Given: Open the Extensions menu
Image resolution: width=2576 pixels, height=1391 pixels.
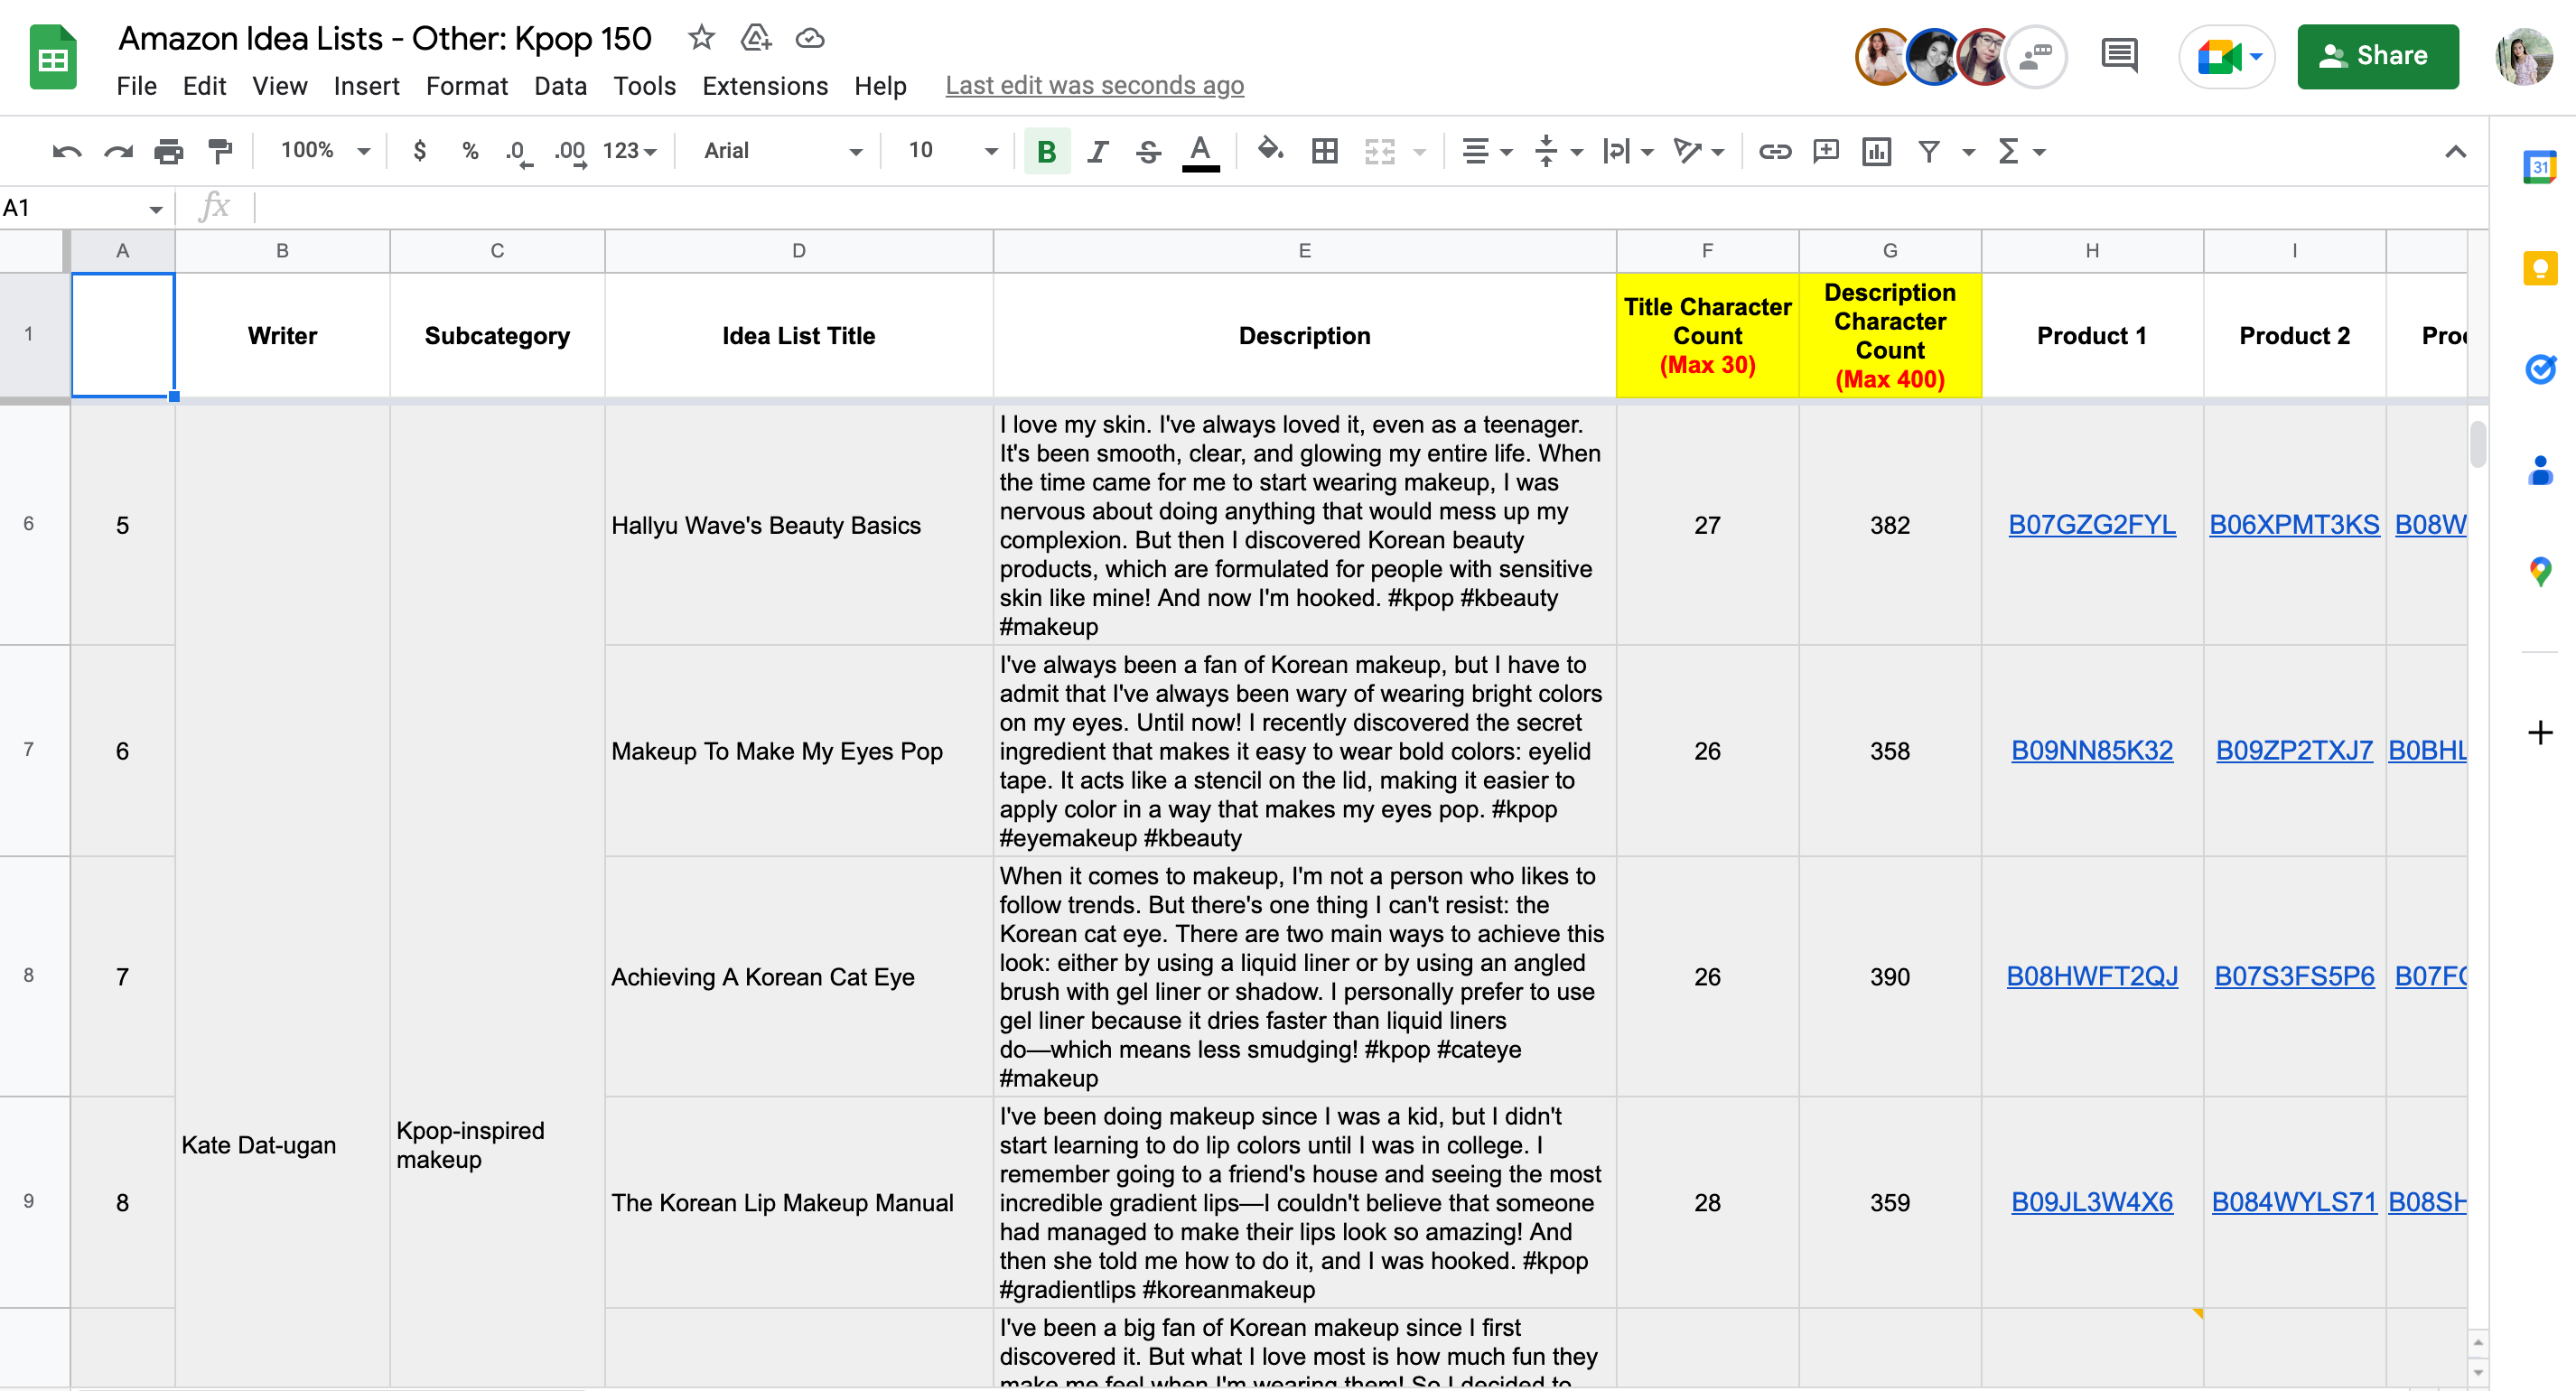Looking at the screenshot, I should click(764, 86).
